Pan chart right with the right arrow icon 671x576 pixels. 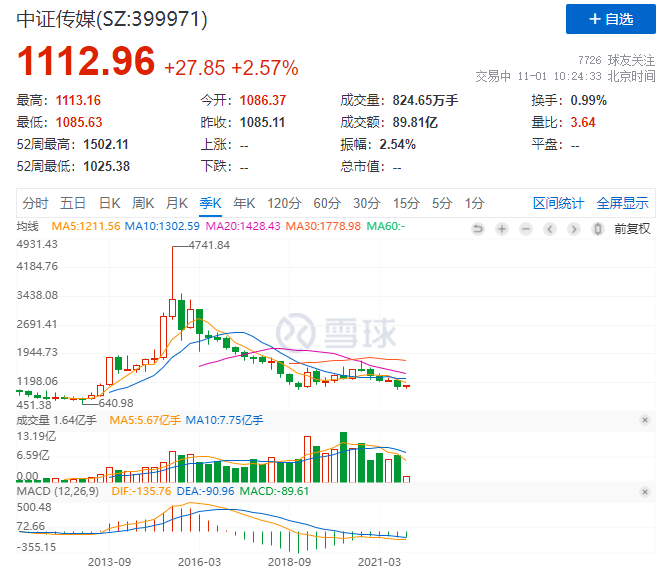pyautogui.click(x=573, y=229)
